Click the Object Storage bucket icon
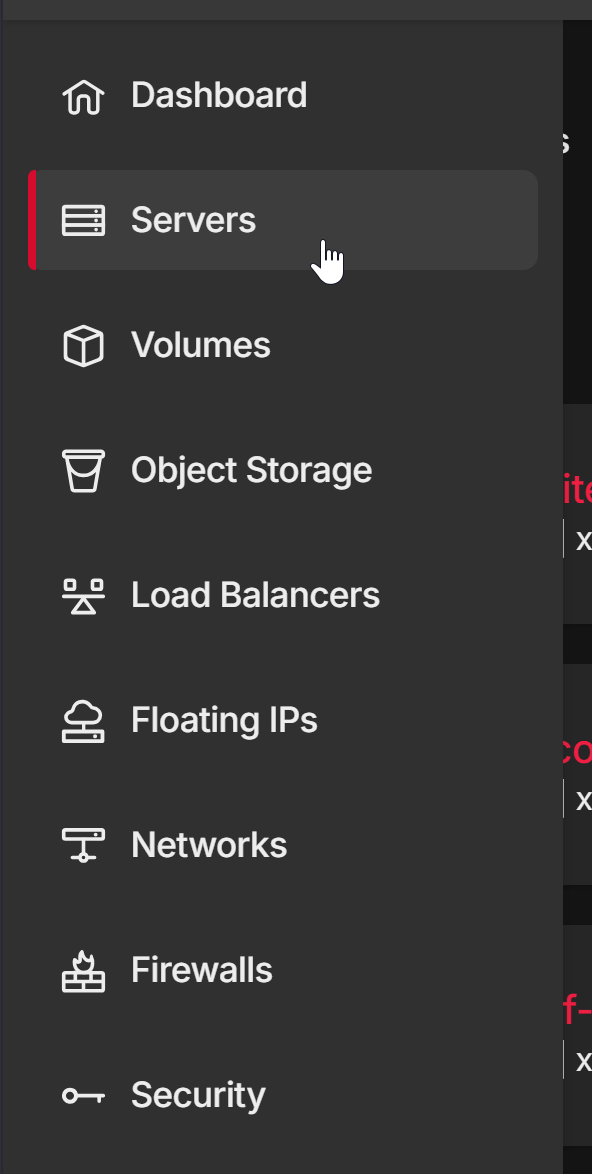Image resolution: width=592 pixels, height=1174 pixels. point(83,471)
